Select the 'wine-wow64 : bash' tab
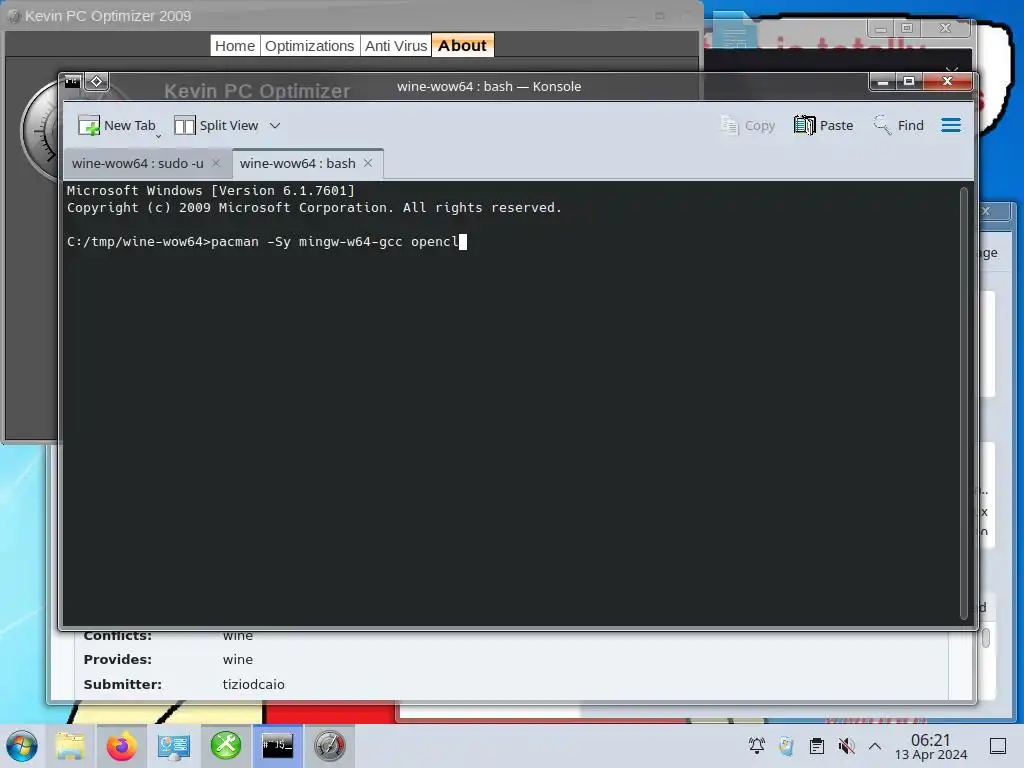The image size is (1024, 768). tap(298, 163)
